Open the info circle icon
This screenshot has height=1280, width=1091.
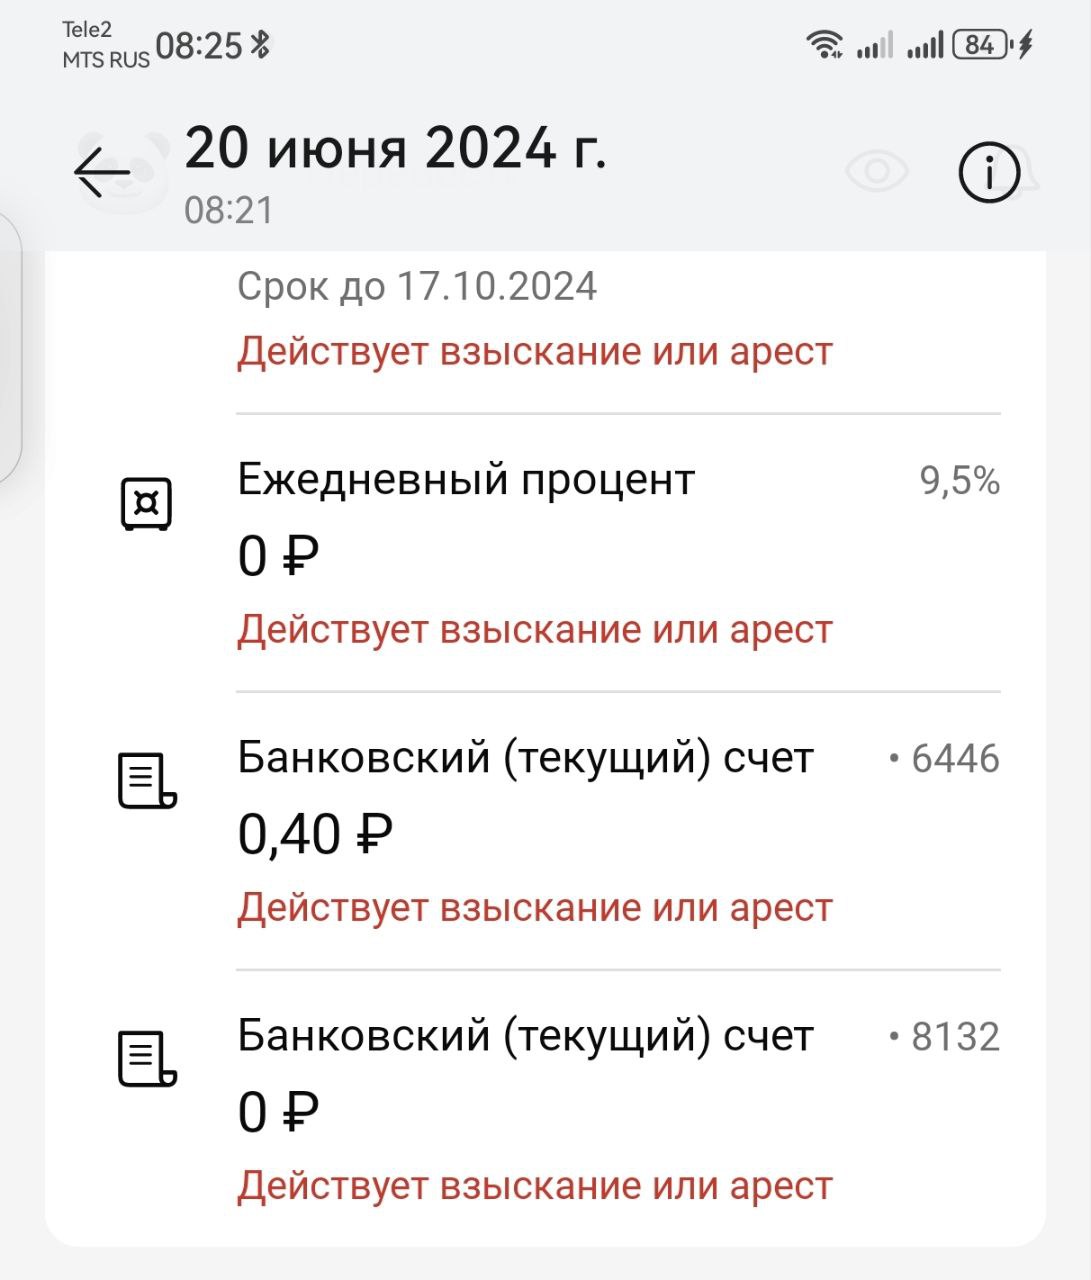click(x=988, y=174)
